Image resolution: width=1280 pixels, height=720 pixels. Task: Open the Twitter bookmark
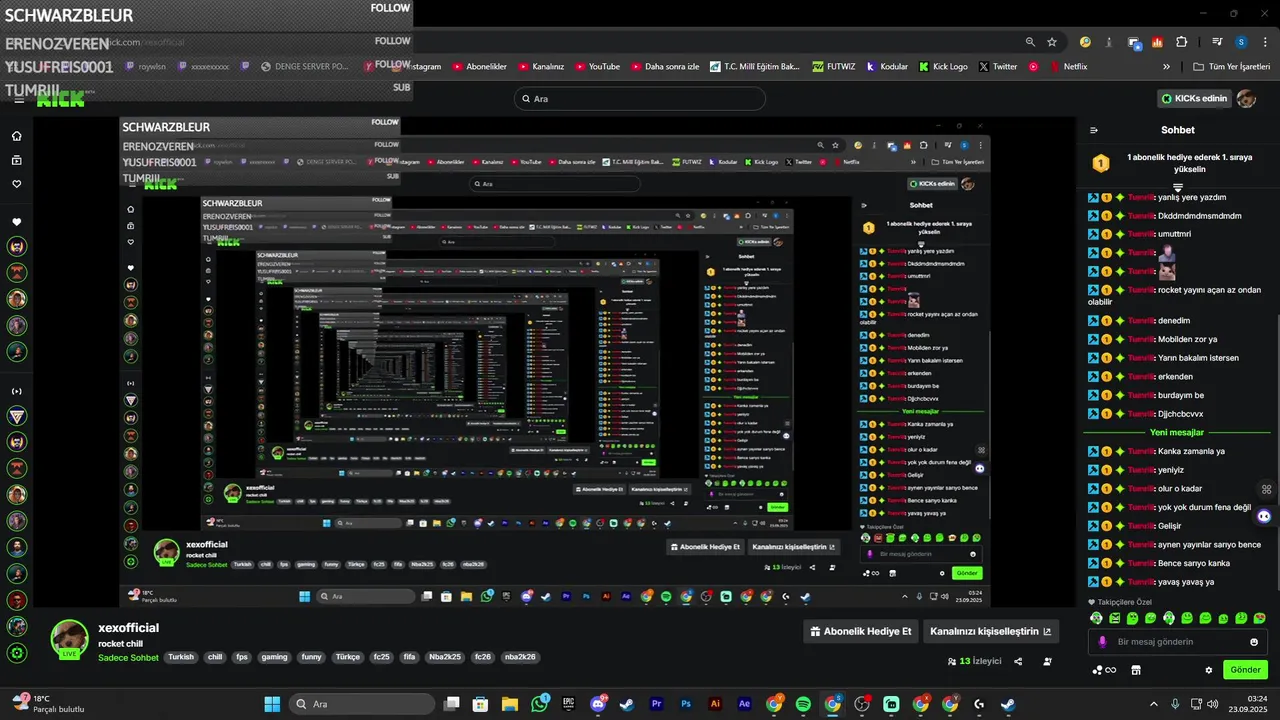998,67
